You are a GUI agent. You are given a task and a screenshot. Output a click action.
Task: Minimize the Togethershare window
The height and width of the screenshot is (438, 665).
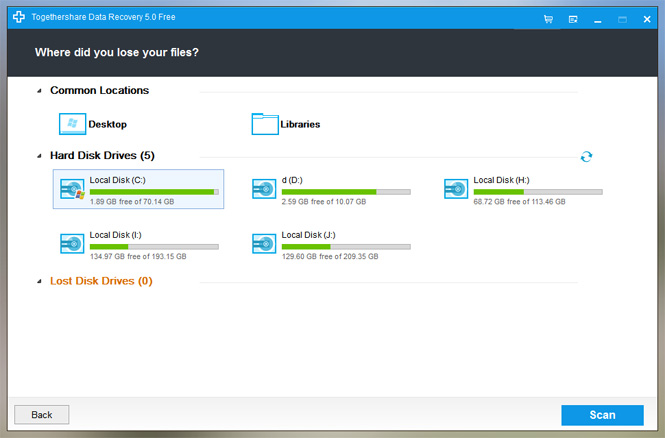click(x=598, y=20)
